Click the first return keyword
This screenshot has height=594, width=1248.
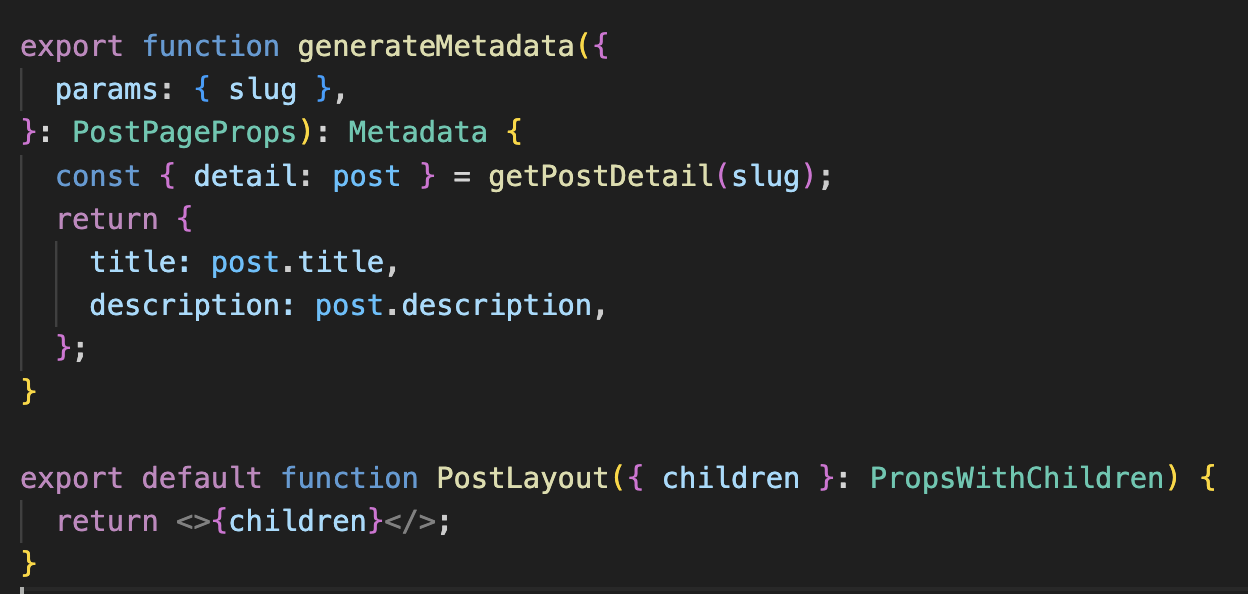[x=107, y=219]
